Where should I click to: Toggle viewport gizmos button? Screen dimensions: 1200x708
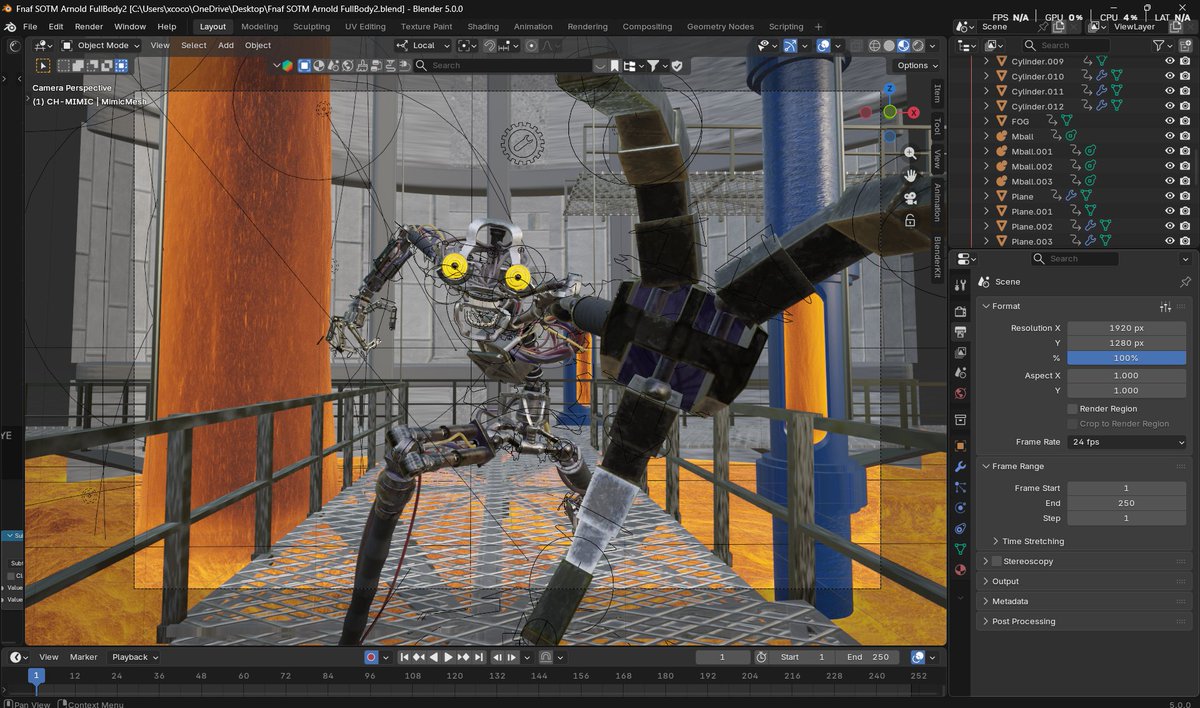point(790,45)
